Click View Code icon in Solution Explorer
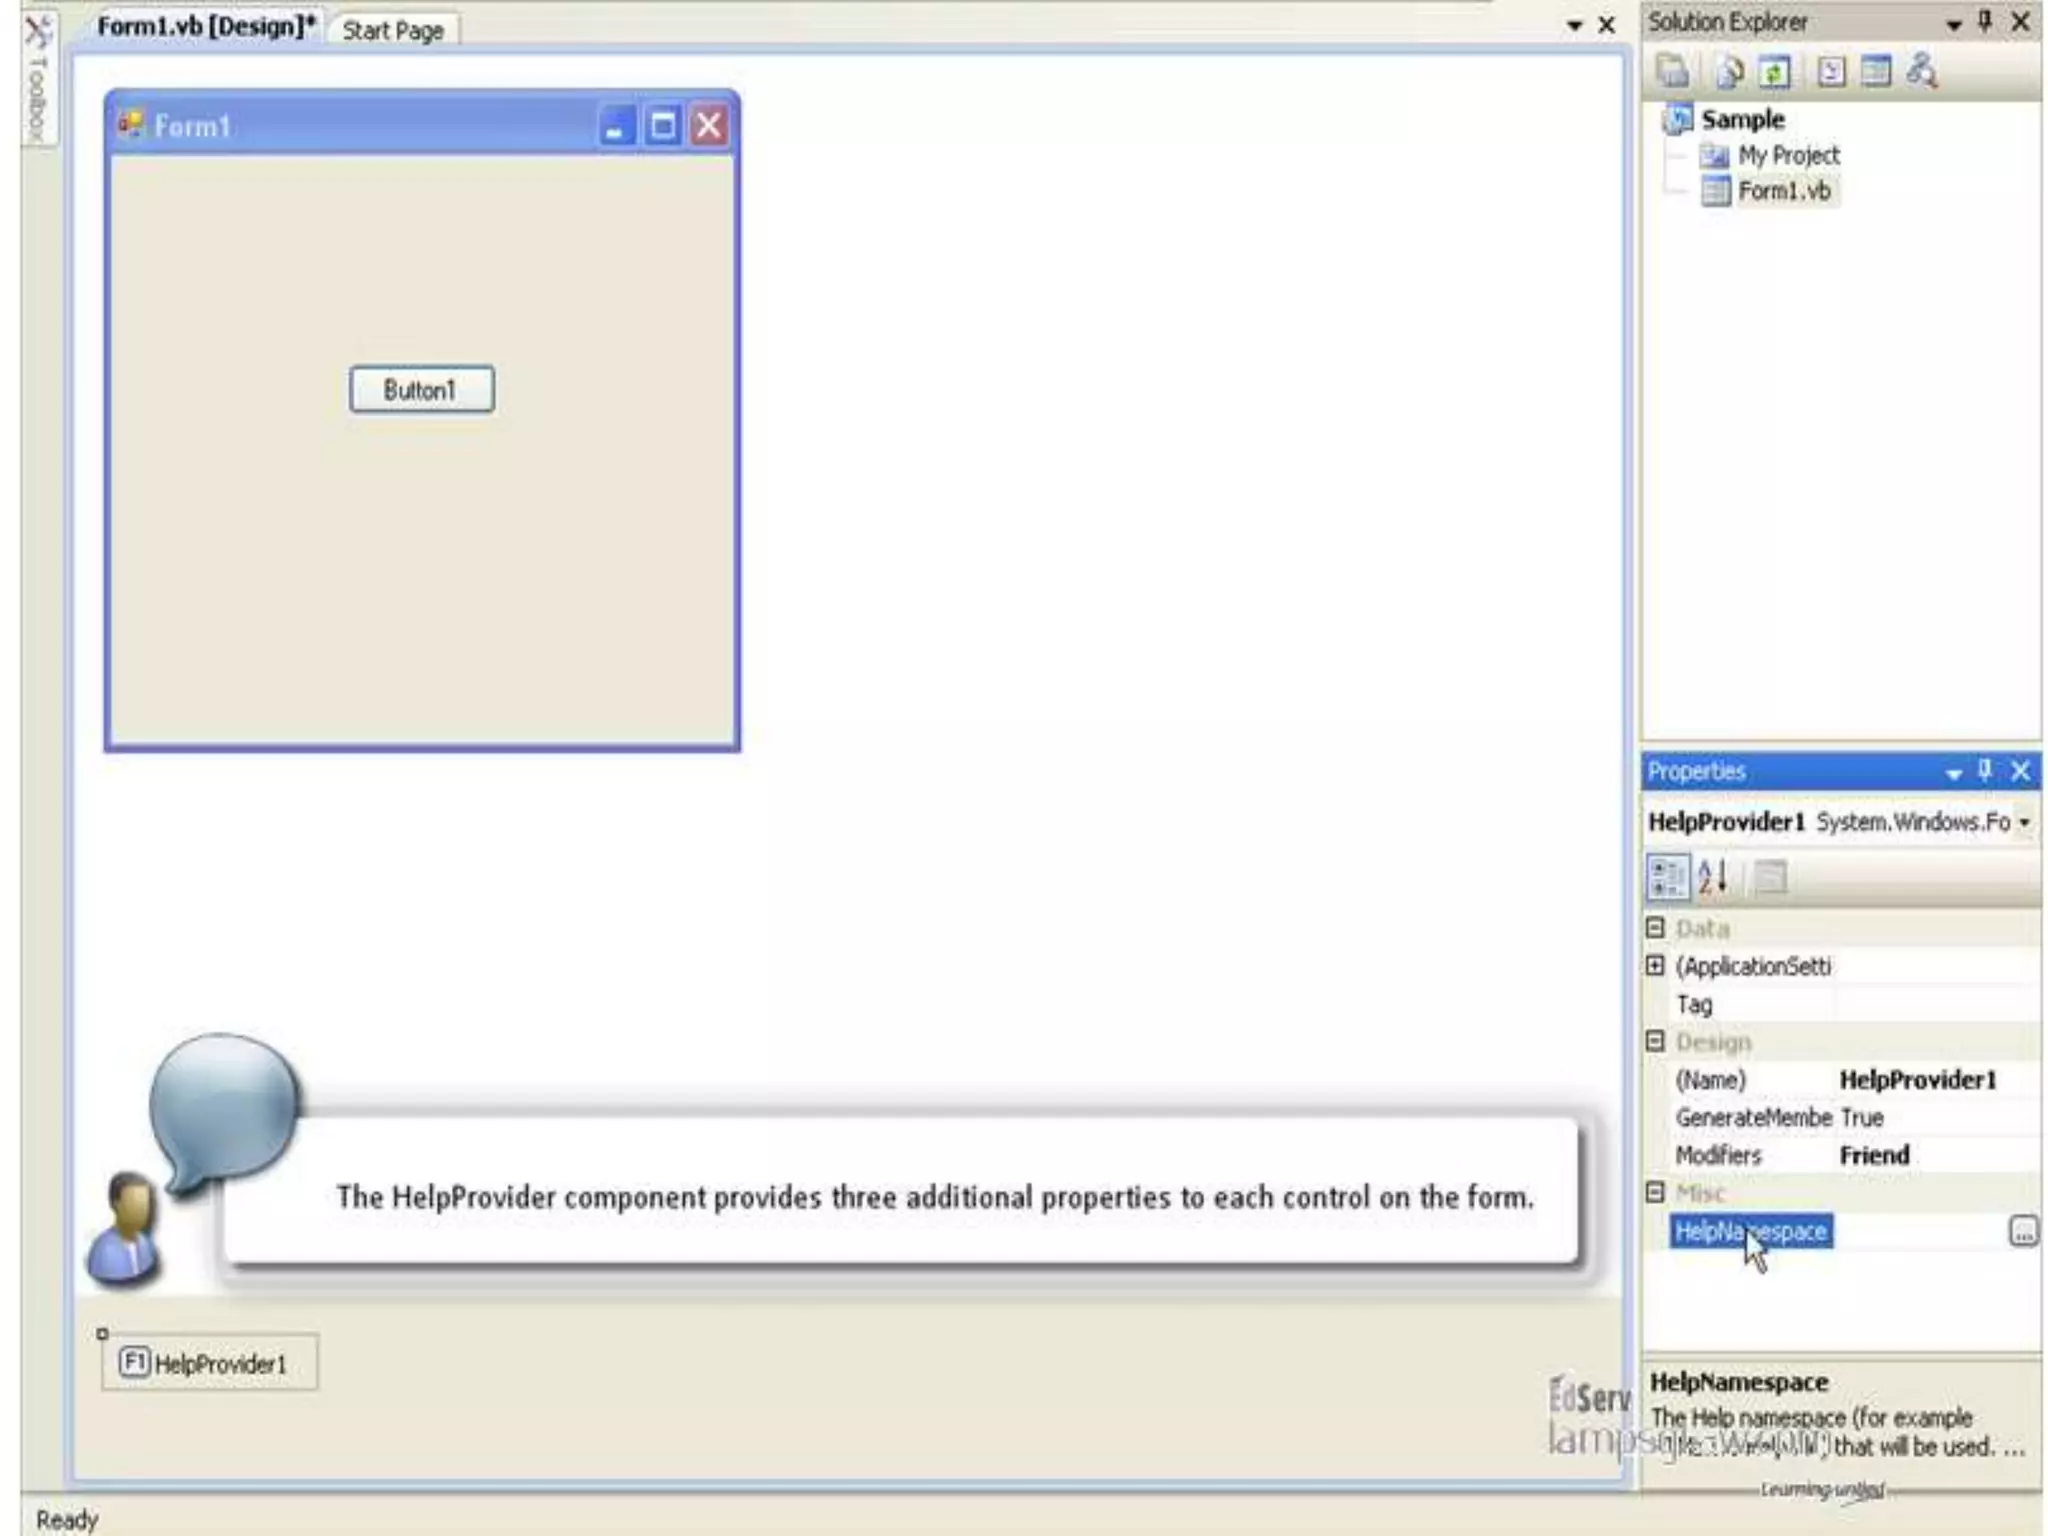Viewport: 2048px width, 1536px height. pos(1831,71)
